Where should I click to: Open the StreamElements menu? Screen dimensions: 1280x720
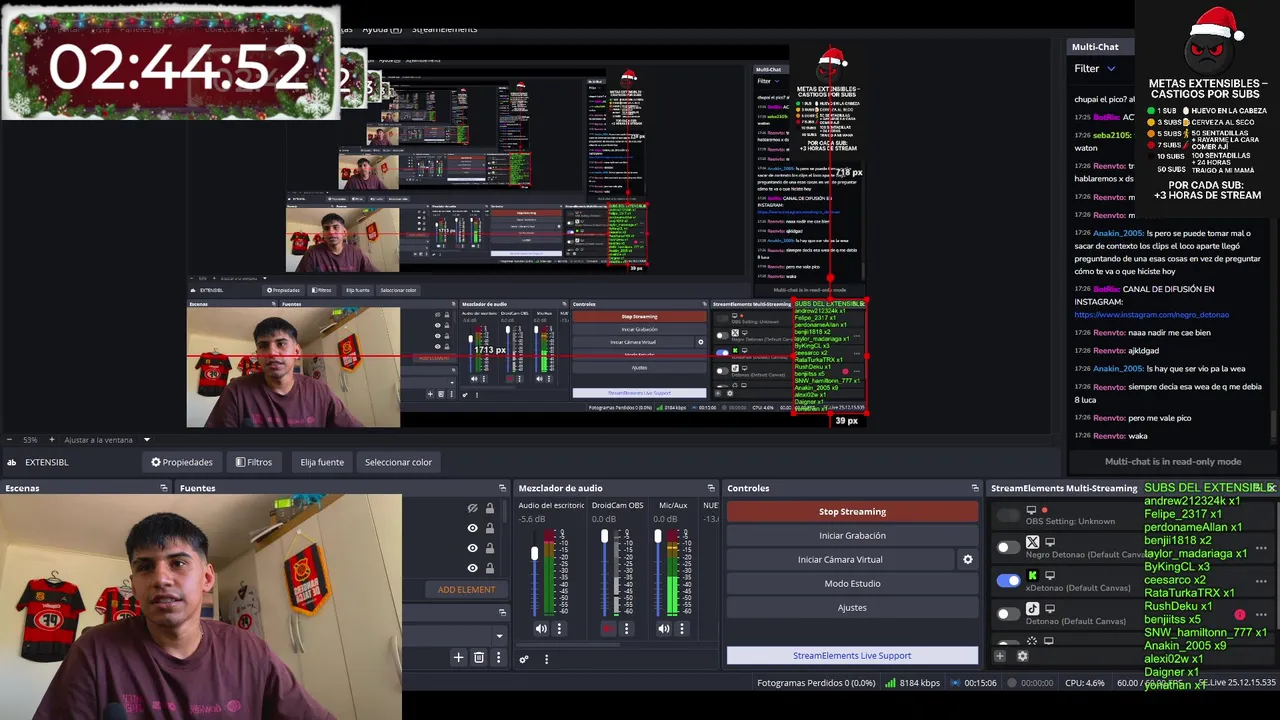[445, 29]
